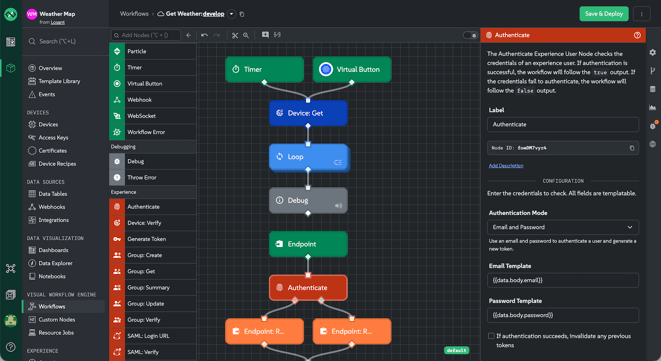Click the Add Description link
The width and height of the screenshot is (661, 361).
click(x=506, y=166)
